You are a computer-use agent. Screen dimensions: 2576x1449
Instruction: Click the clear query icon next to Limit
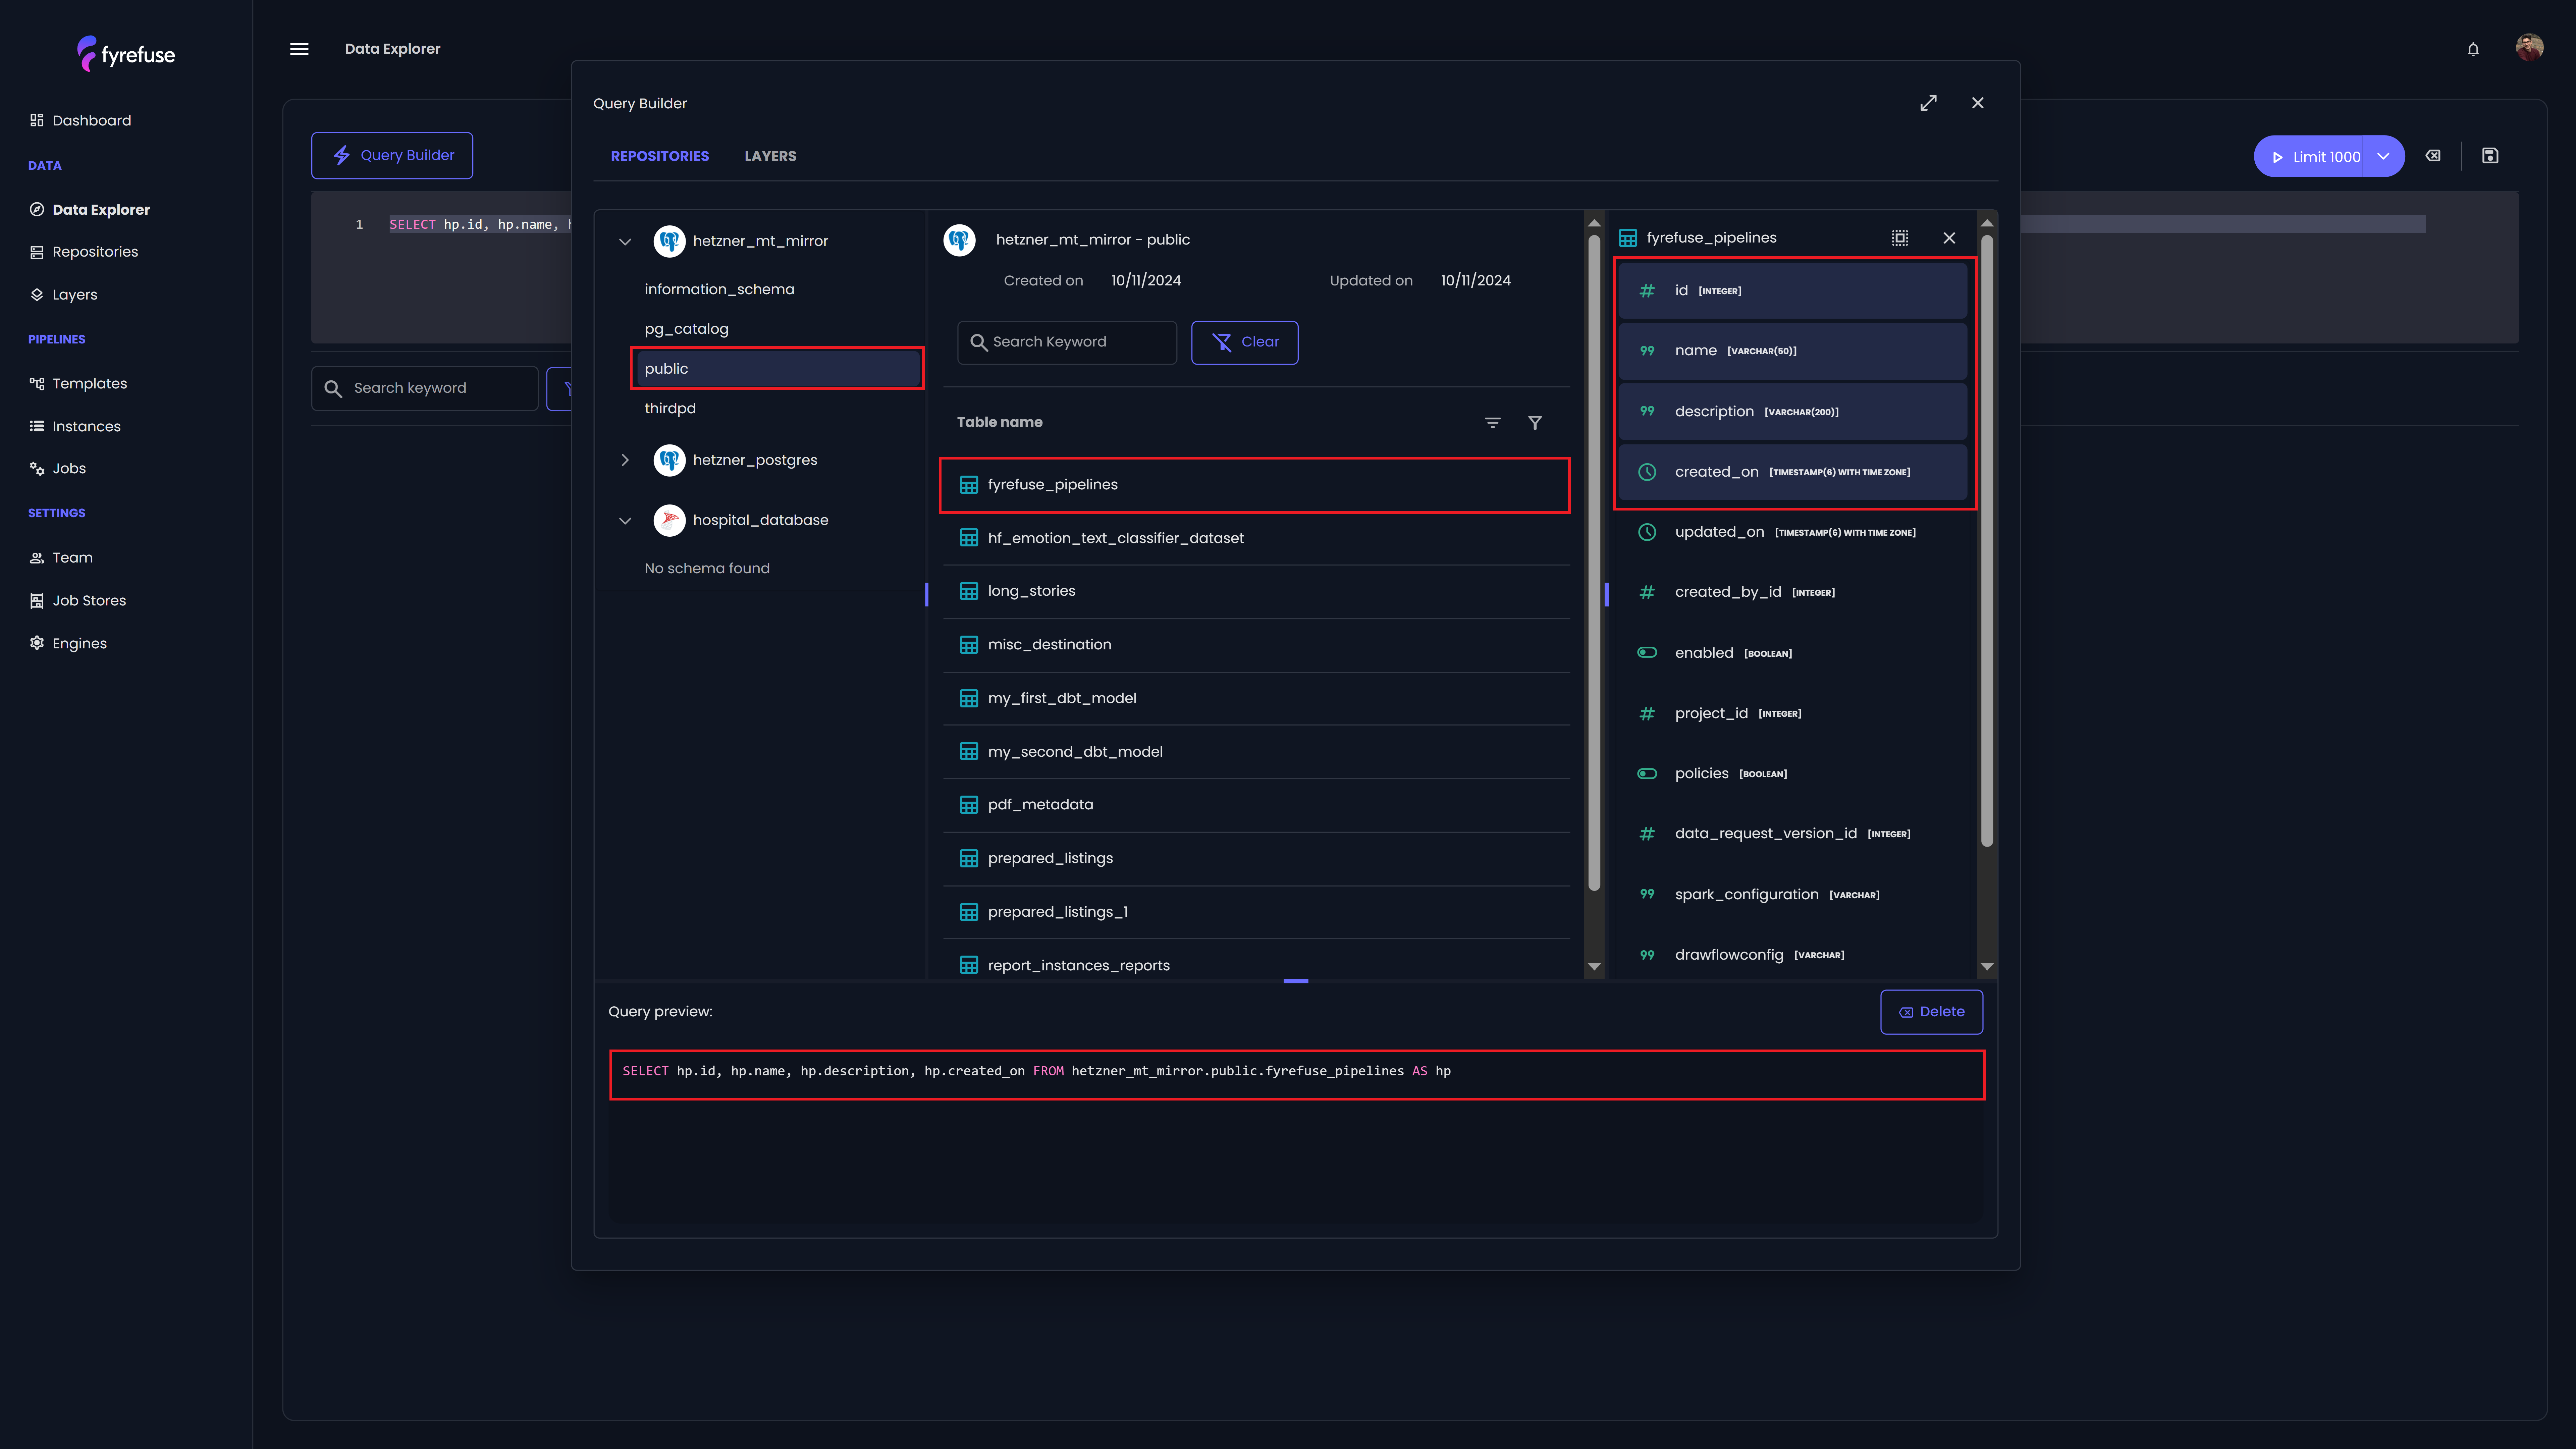pyautogui.click(x=2433, y=156)
